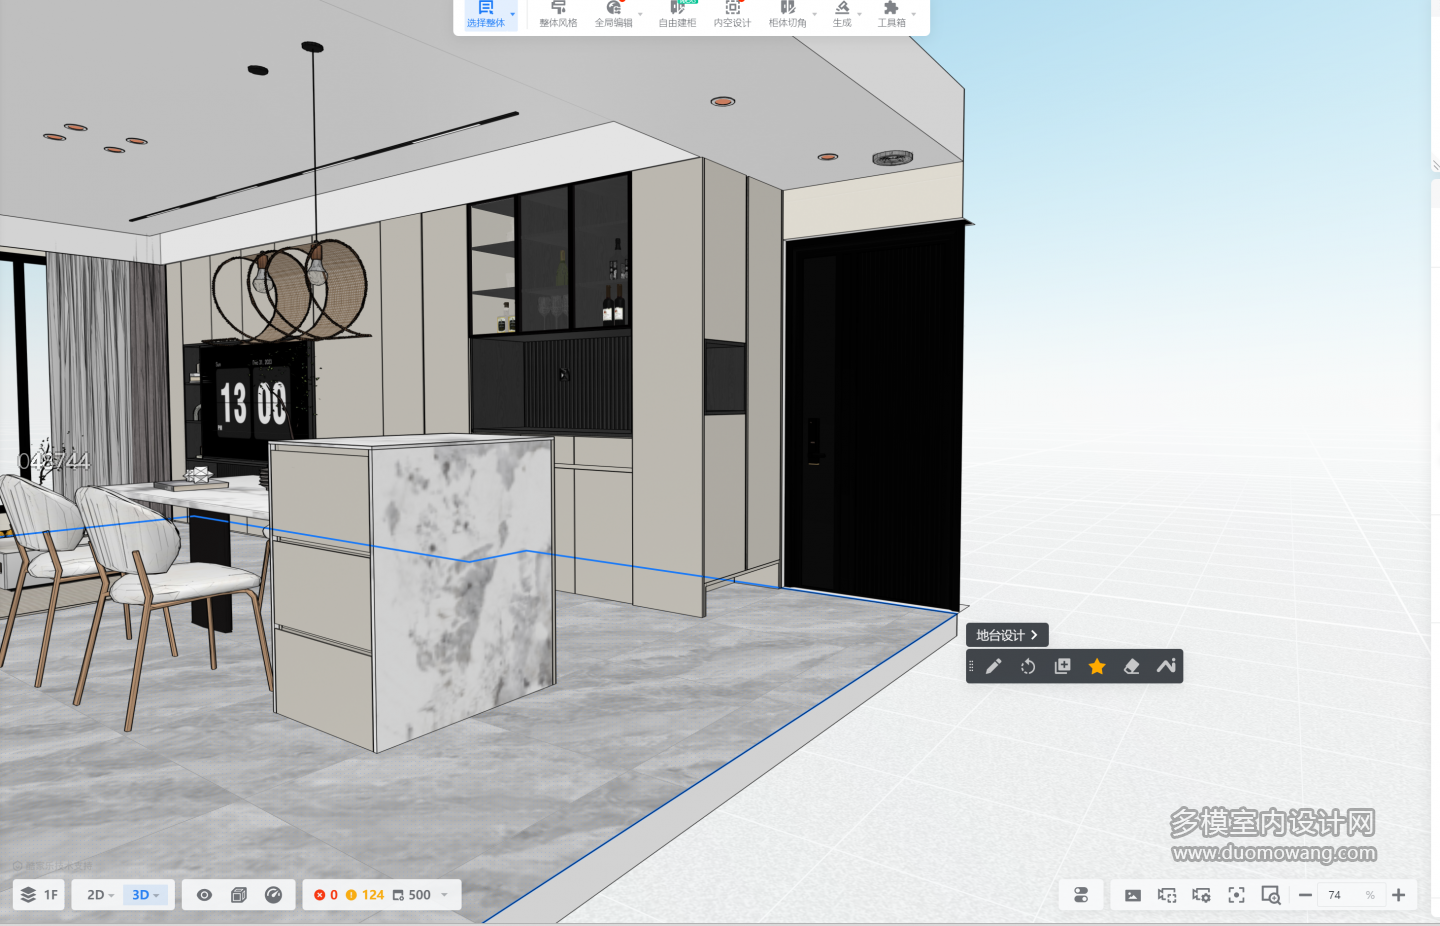This screenshot has width=1440, height=926.
Task: Click the camera region capture icon
Action: pyautogui.click(x=1167, y=895)
